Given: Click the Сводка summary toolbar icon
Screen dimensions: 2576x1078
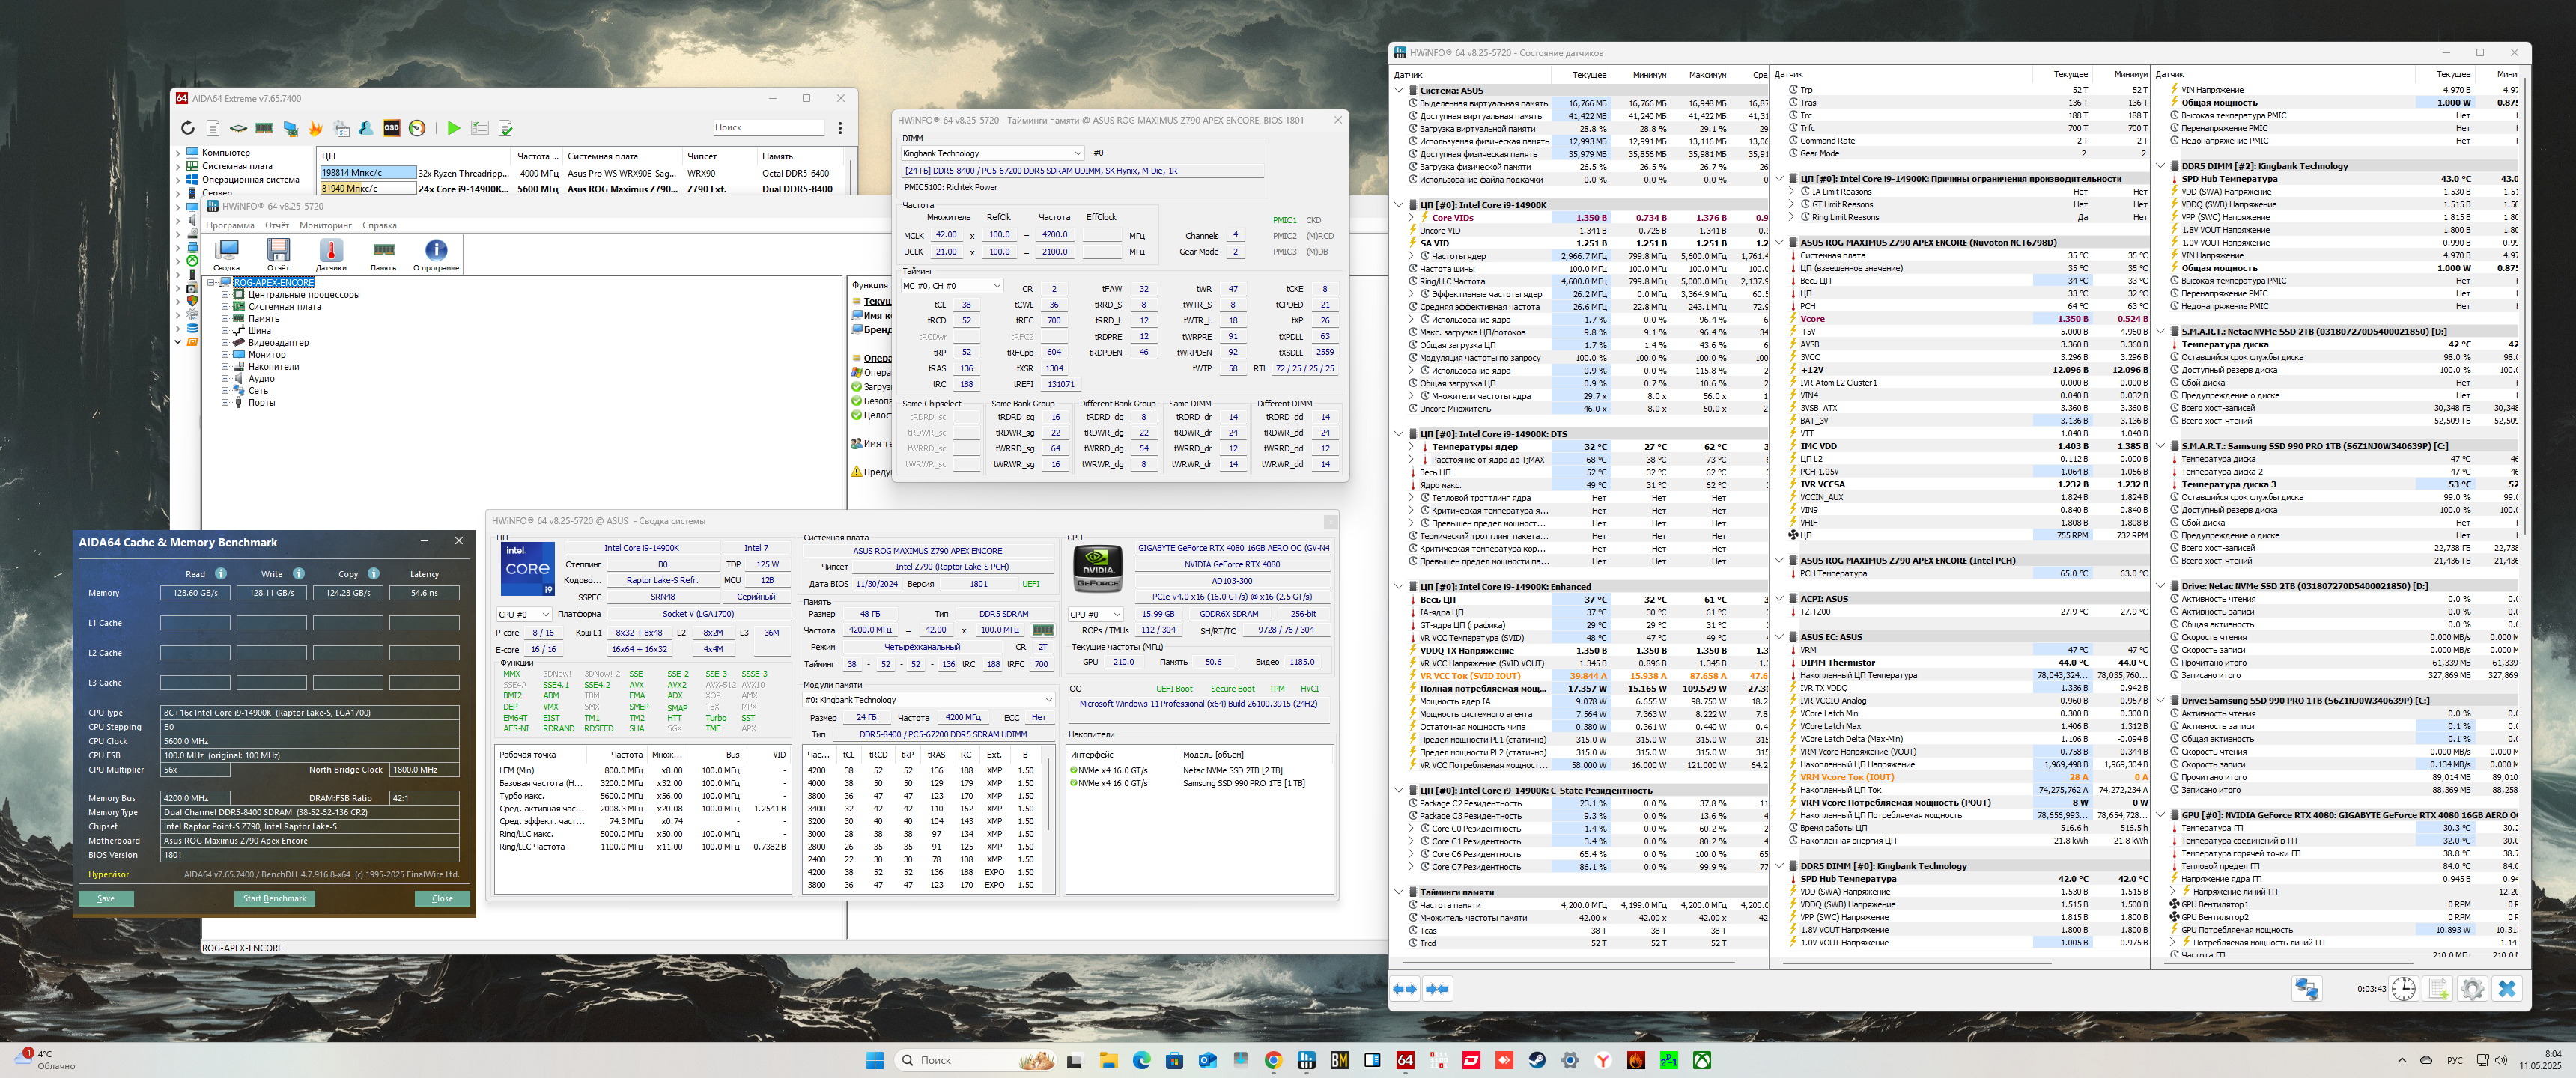Looking at the screenshot, I should [x=227, y=251].
